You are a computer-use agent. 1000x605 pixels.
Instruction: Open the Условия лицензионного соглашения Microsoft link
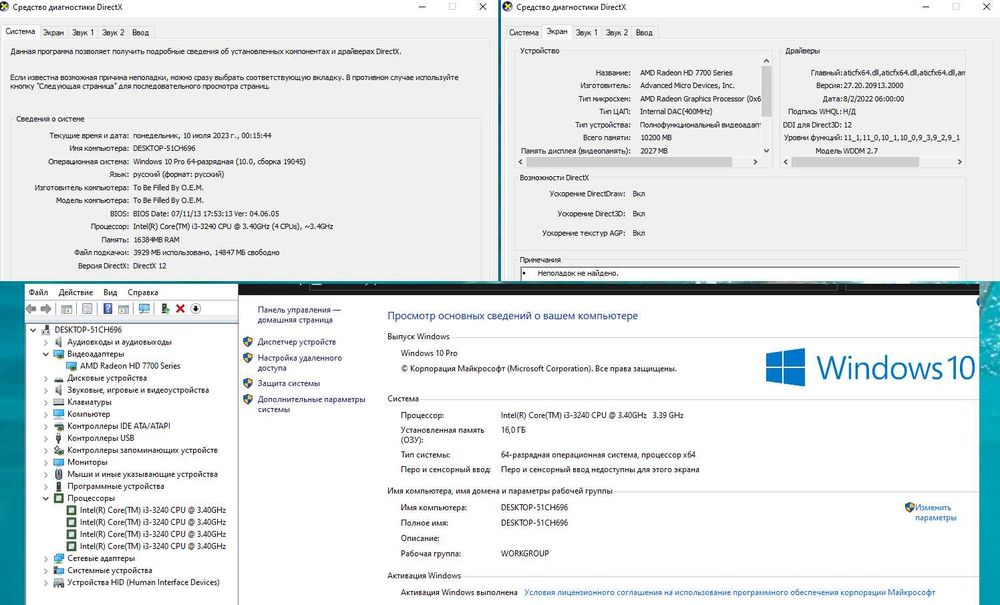coord(730,592)
